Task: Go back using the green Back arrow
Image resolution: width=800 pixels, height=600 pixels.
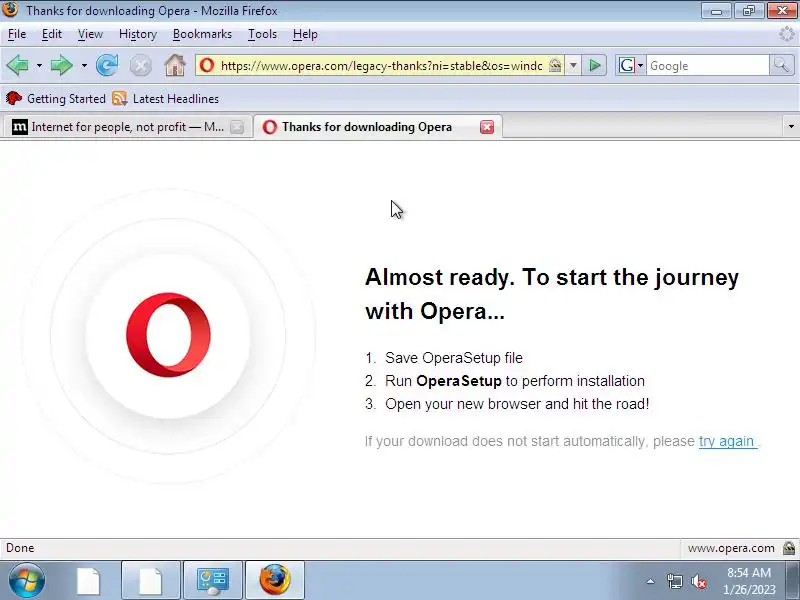Action: tap(17, 65)
